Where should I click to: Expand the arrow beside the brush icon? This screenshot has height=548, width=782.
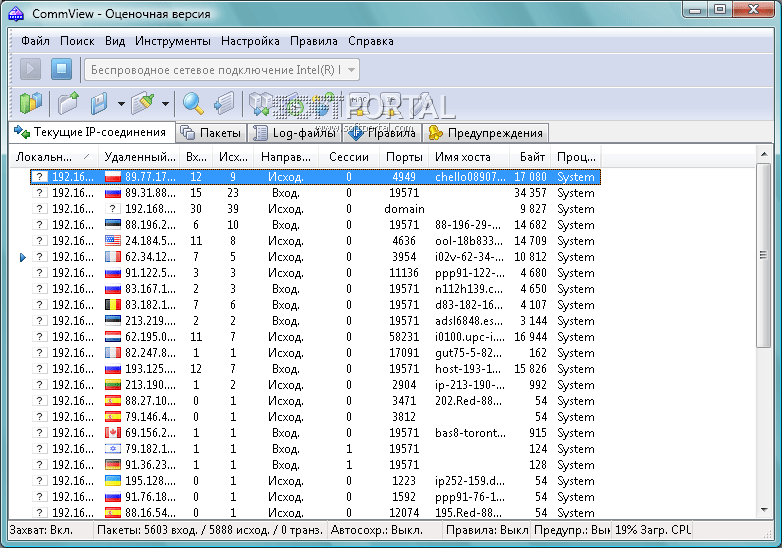(x=165, y=103)
